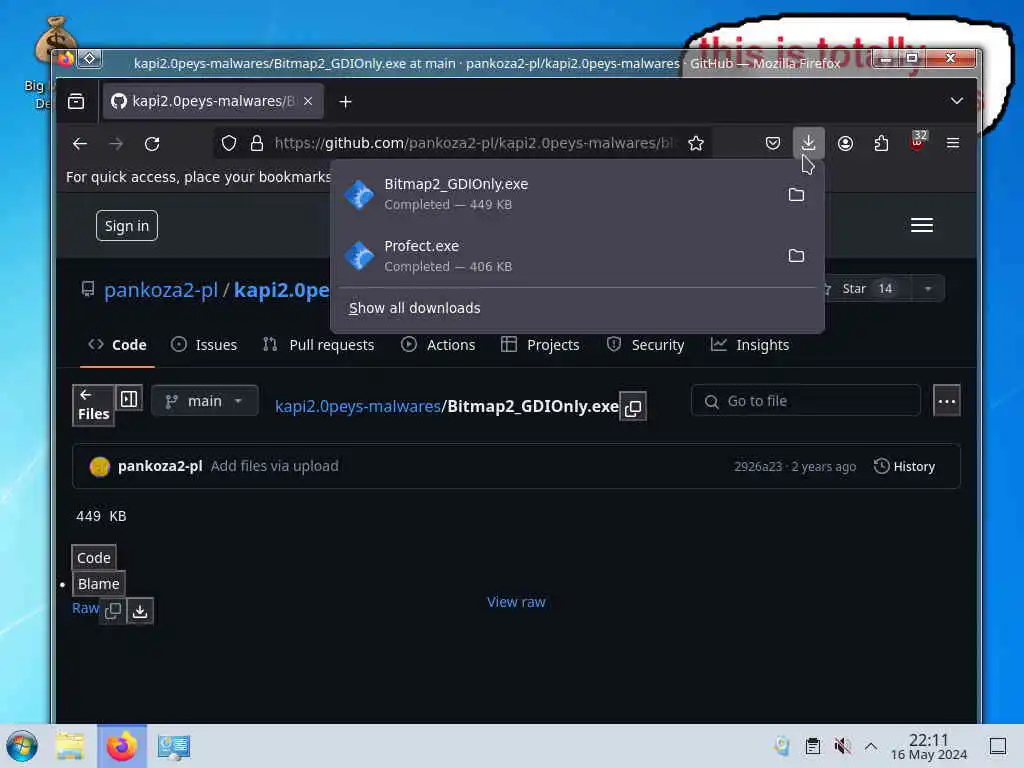Open the Windows Start orb
Viewport: 1024px width, 768px height.
22,746
